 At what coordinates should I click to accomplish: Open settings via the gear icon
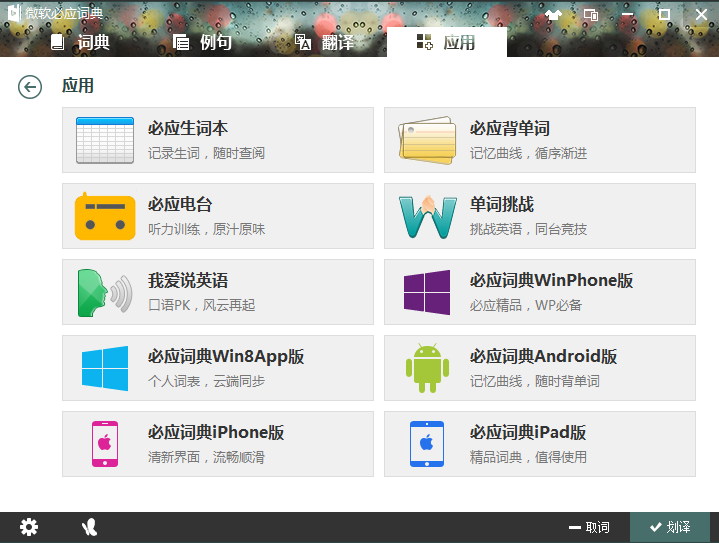tap(29, 527)
